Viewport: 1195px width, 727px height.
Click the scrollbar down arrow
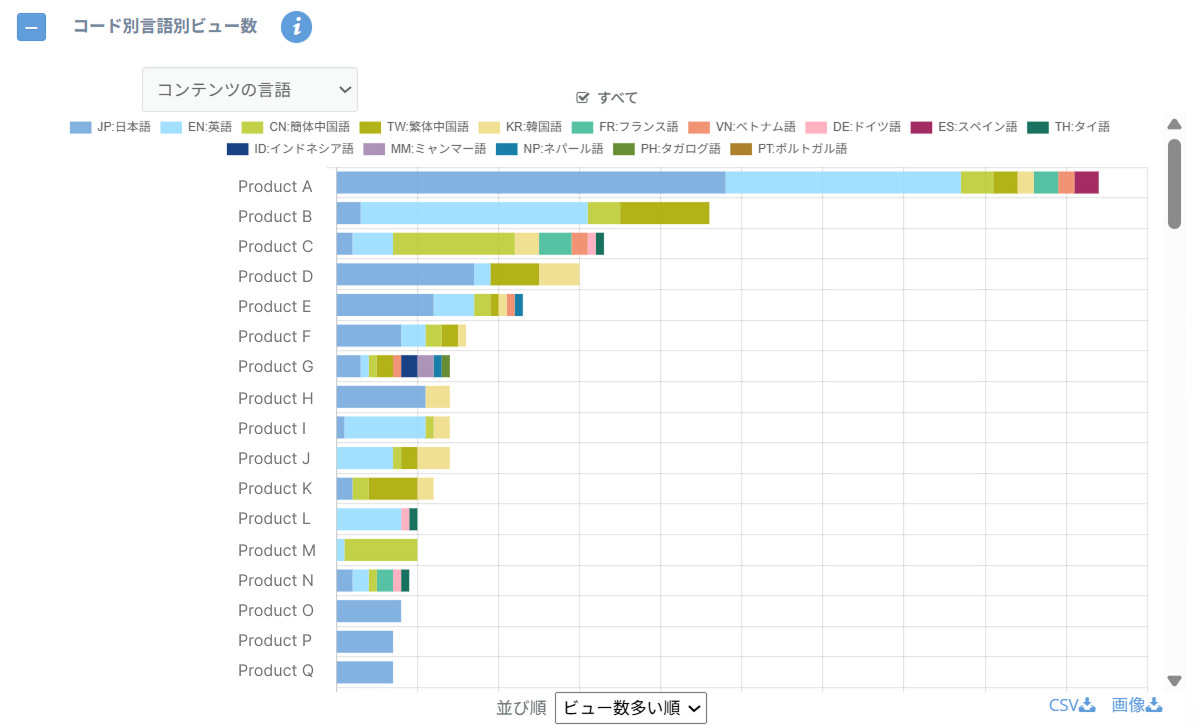[x=1175, y=681]
